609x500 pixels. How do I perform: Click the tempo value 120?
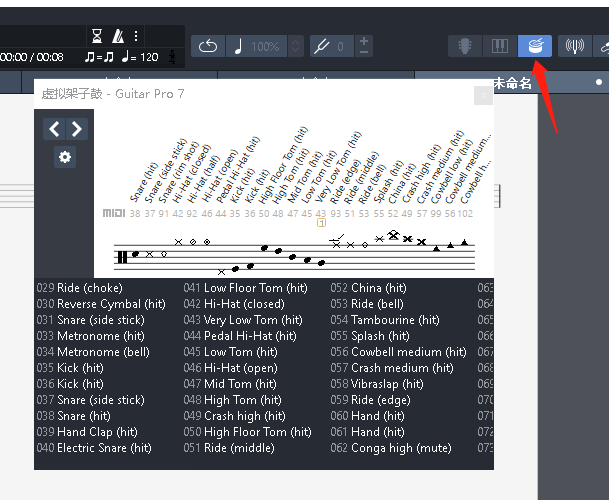(148, 57)
